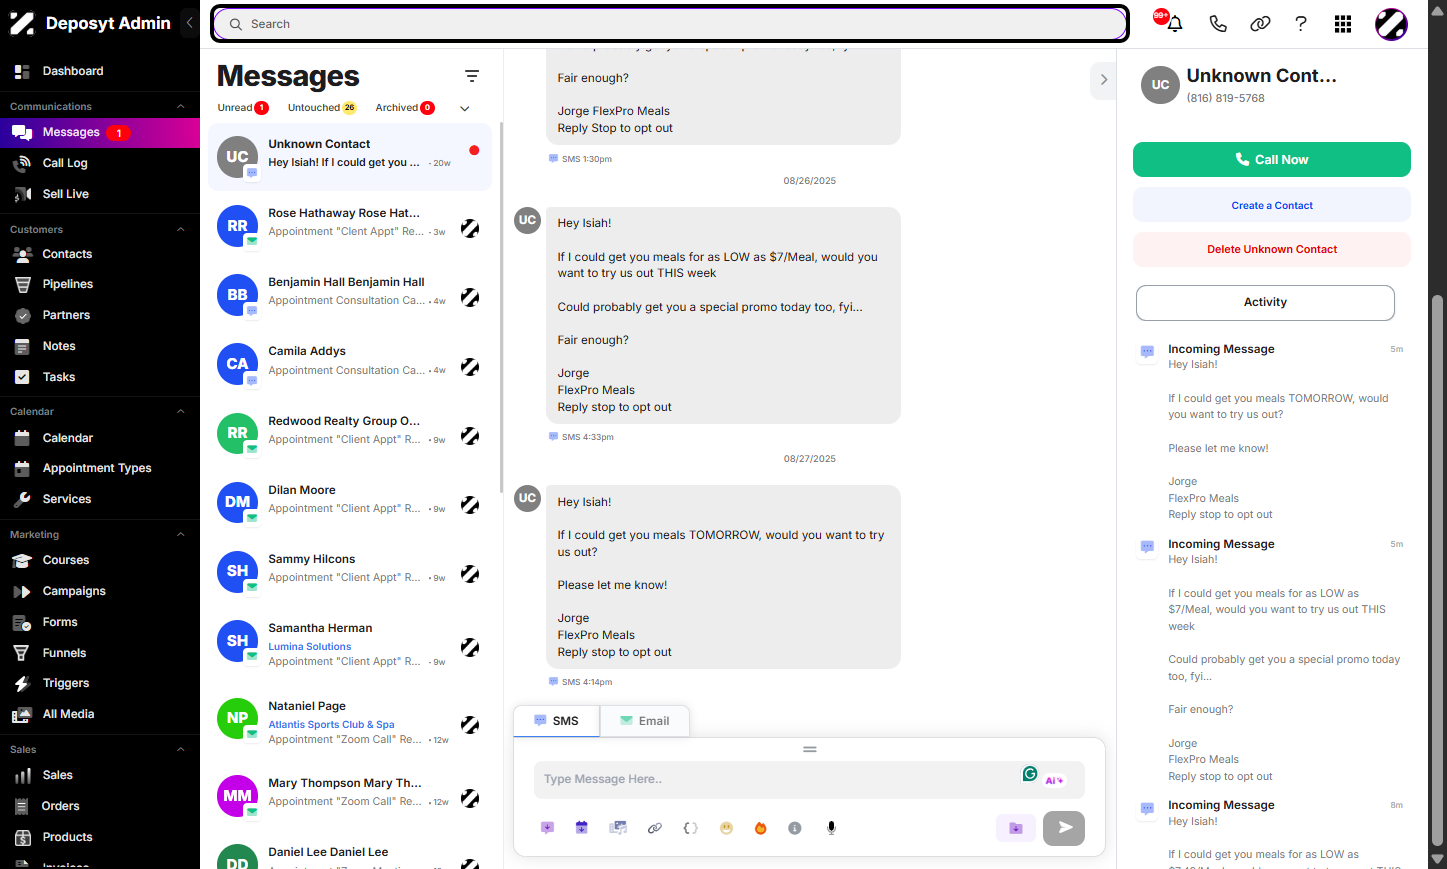
Task: Insert merge field curly braces icon
Action: [690, 828]
